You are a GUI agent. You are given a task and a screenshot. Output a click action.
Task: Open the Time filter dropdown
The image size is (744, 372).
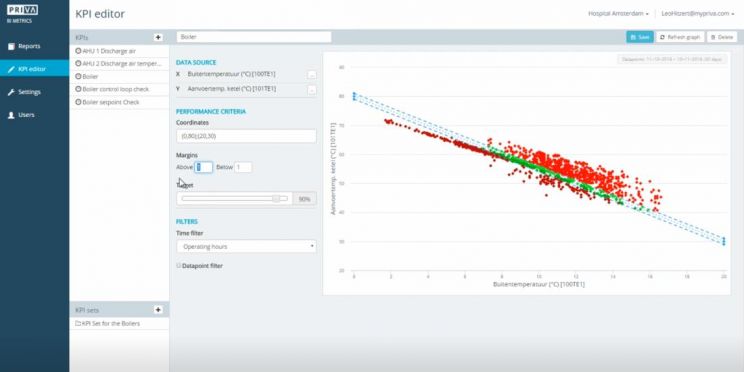click(x=246, y=247)
